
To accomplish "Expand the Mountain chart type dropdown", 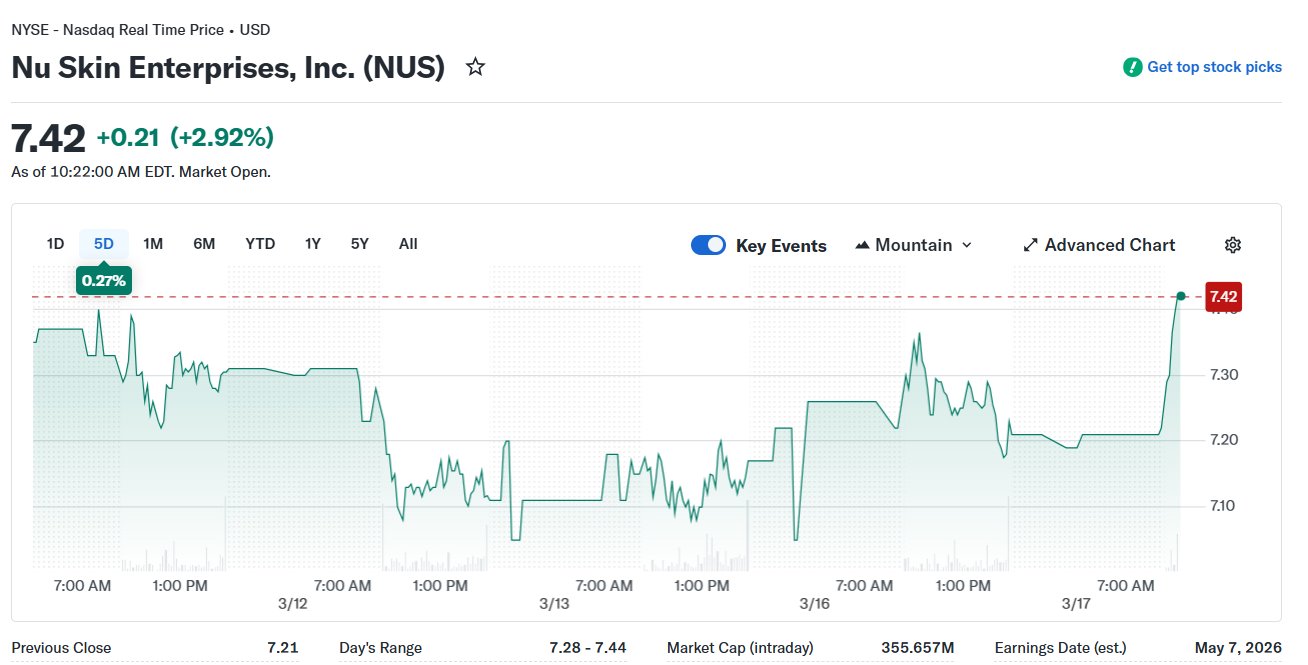I will tap(966, 245).
